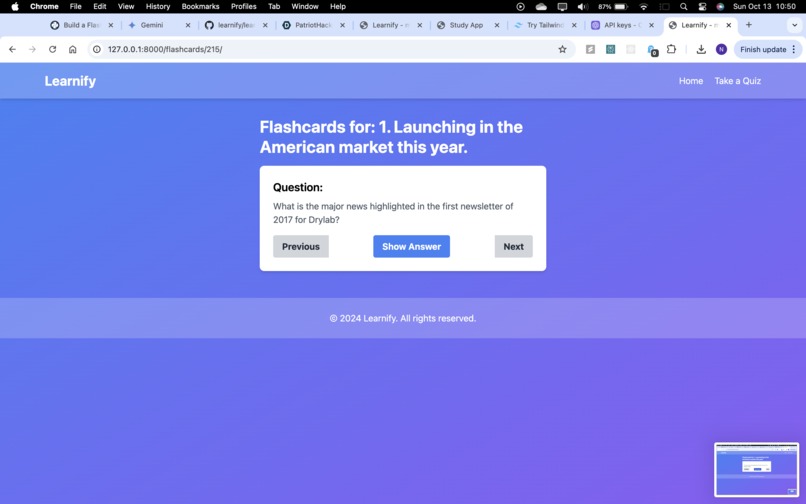Click the extension icon with 0 badge
This screenshot has height=504, width=806.
coord(652,50)
